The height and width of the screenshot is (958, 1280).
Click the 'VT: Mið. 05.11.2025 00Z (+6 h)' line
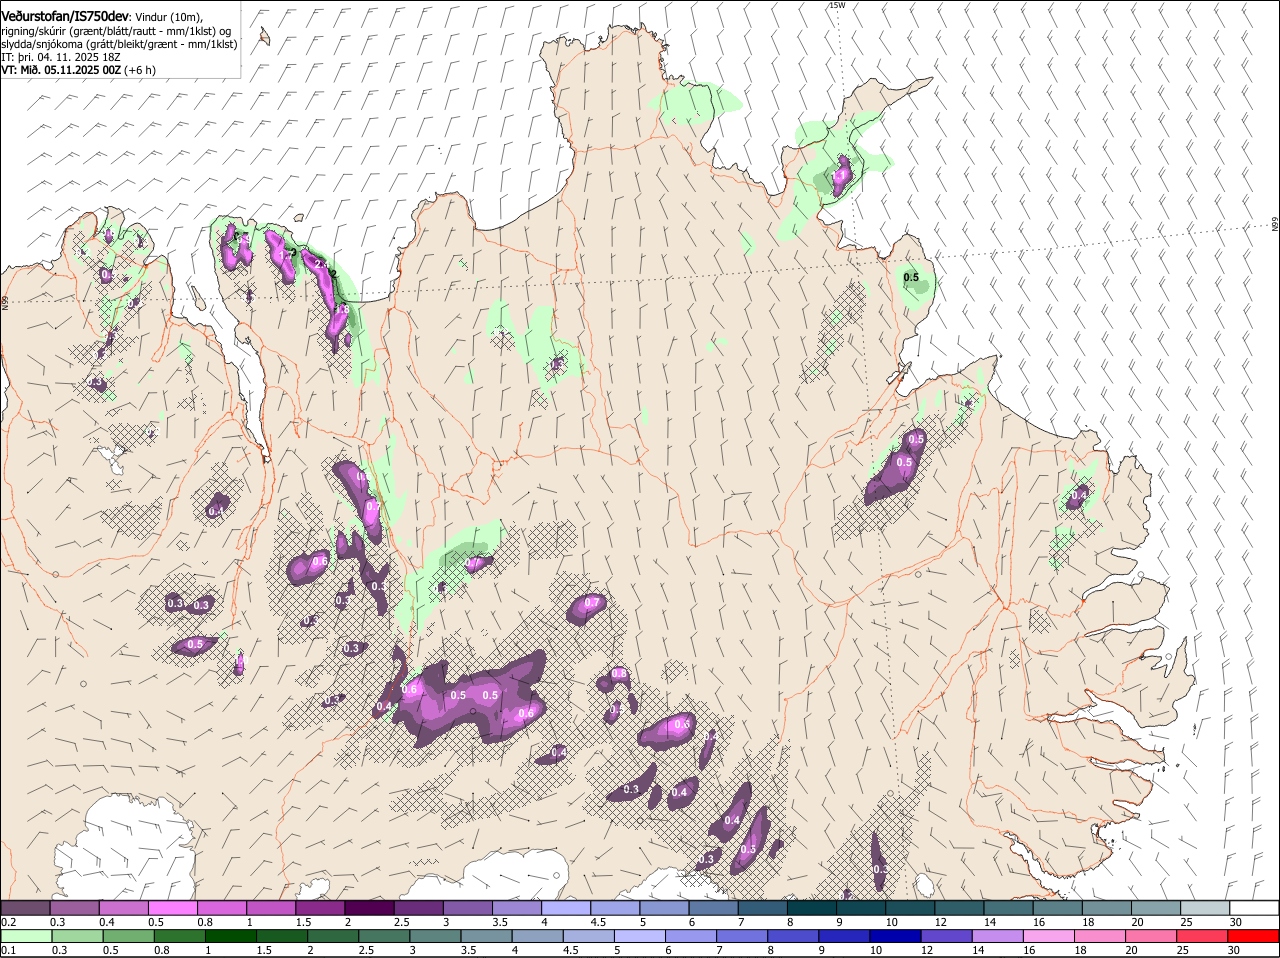click(78, 70)
